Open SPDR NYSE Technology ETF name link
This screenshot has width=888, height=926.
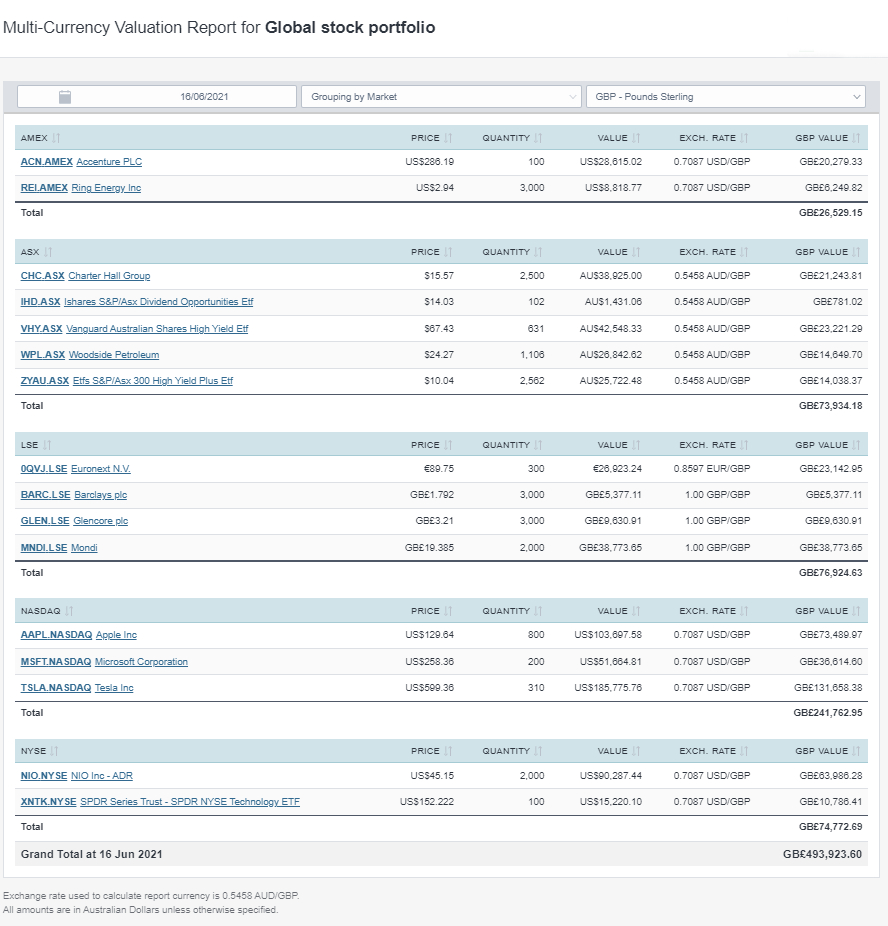(x=190, y=802)
